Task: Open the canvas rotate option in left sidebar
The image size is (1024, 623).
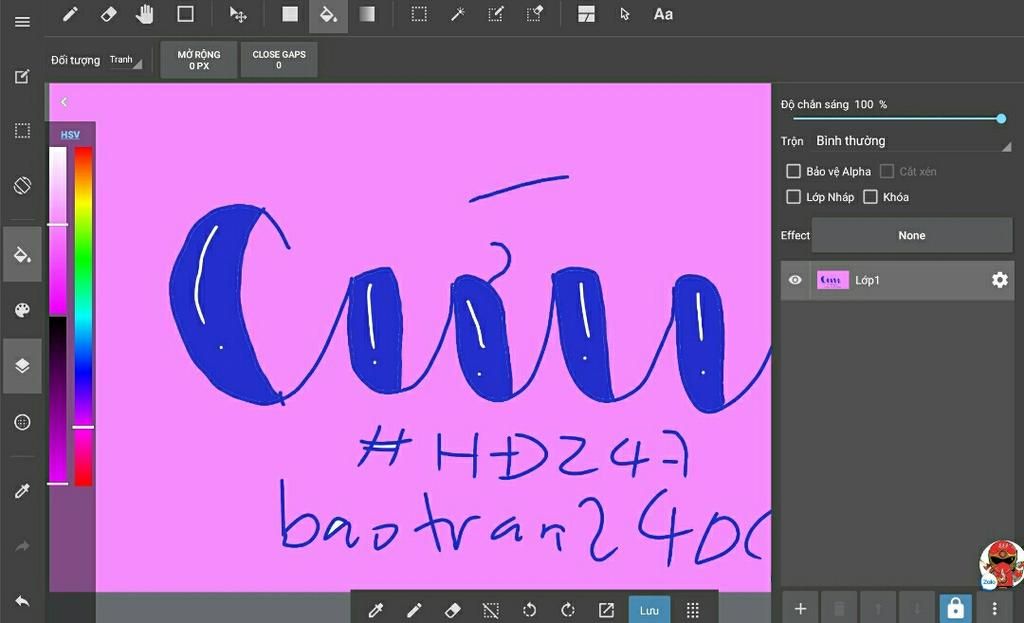Action: coord(22,185)
